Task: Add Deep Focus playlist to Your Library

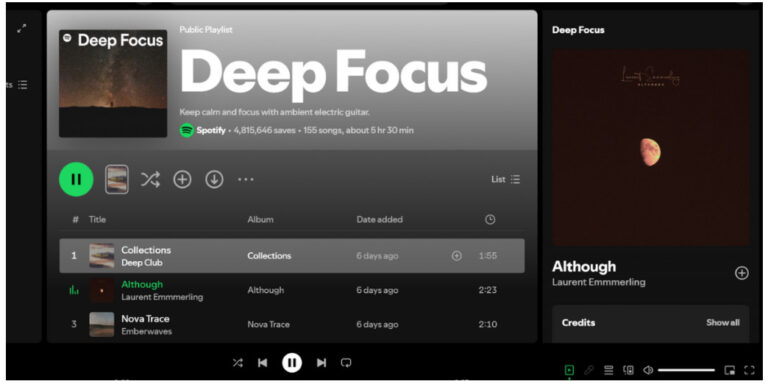Action: tap(182, 180)
